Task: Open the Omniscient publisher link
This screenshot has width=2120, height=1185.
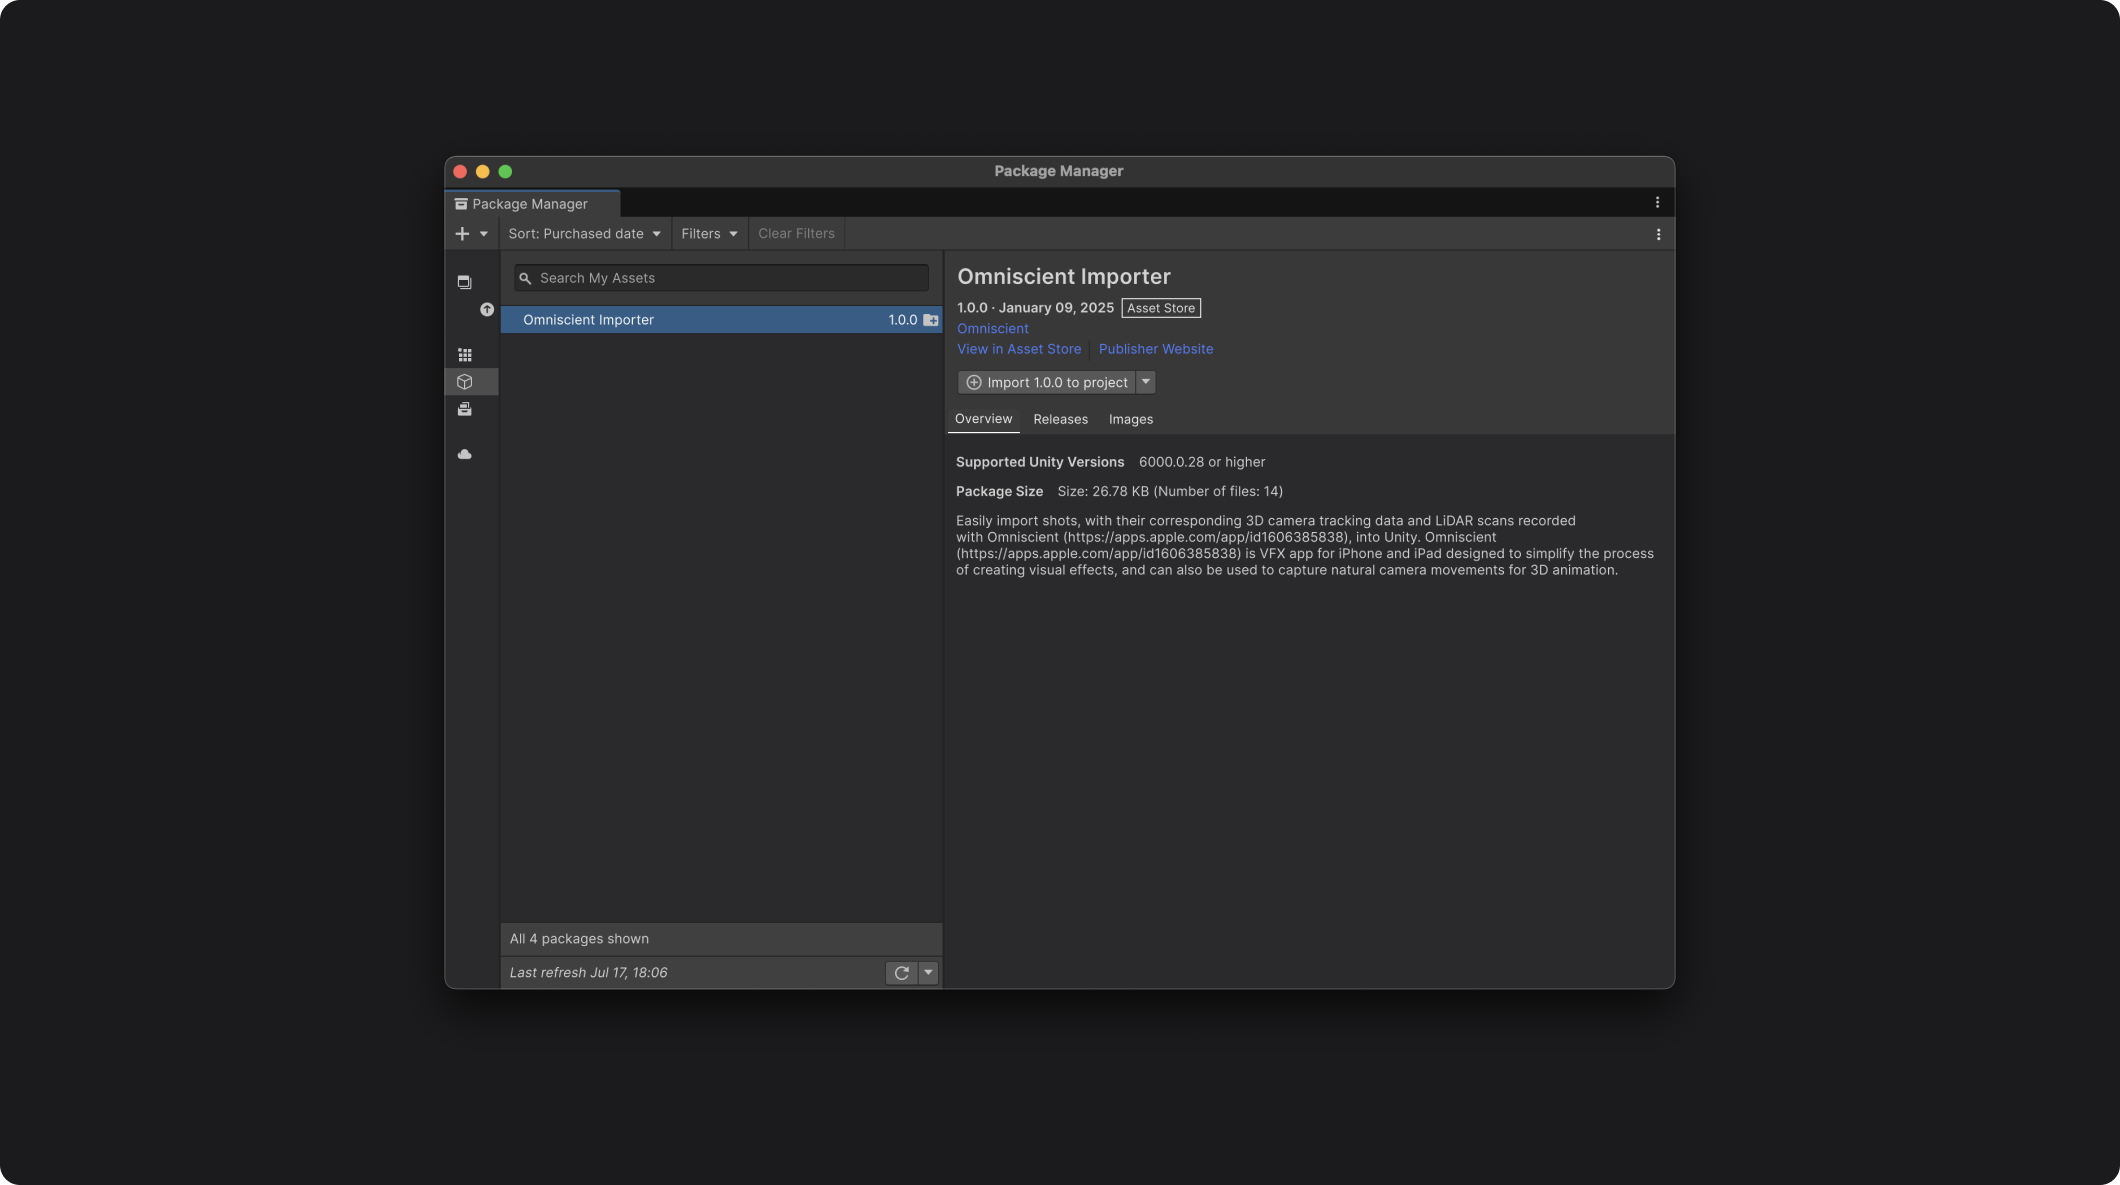Action: [992, 329]
